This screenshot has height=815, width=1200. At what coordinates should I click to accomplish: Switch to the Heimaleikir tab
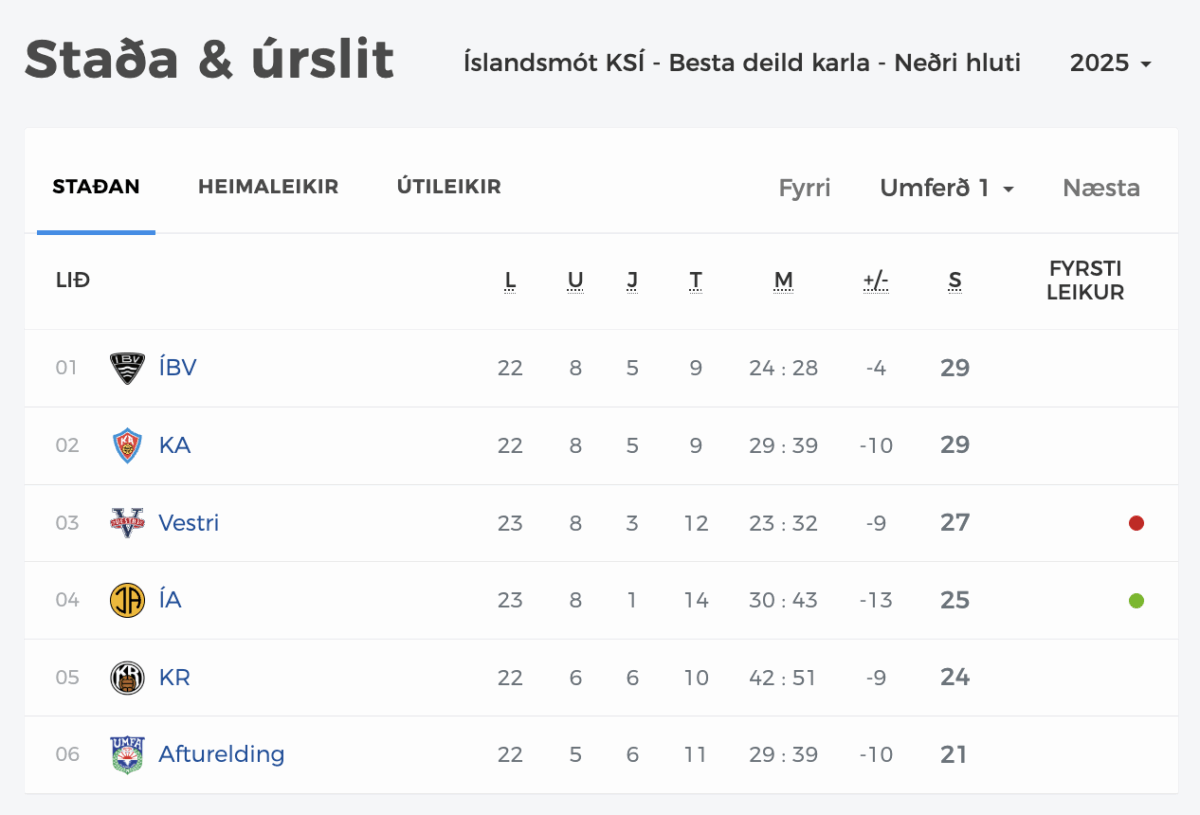coord(268,187)
